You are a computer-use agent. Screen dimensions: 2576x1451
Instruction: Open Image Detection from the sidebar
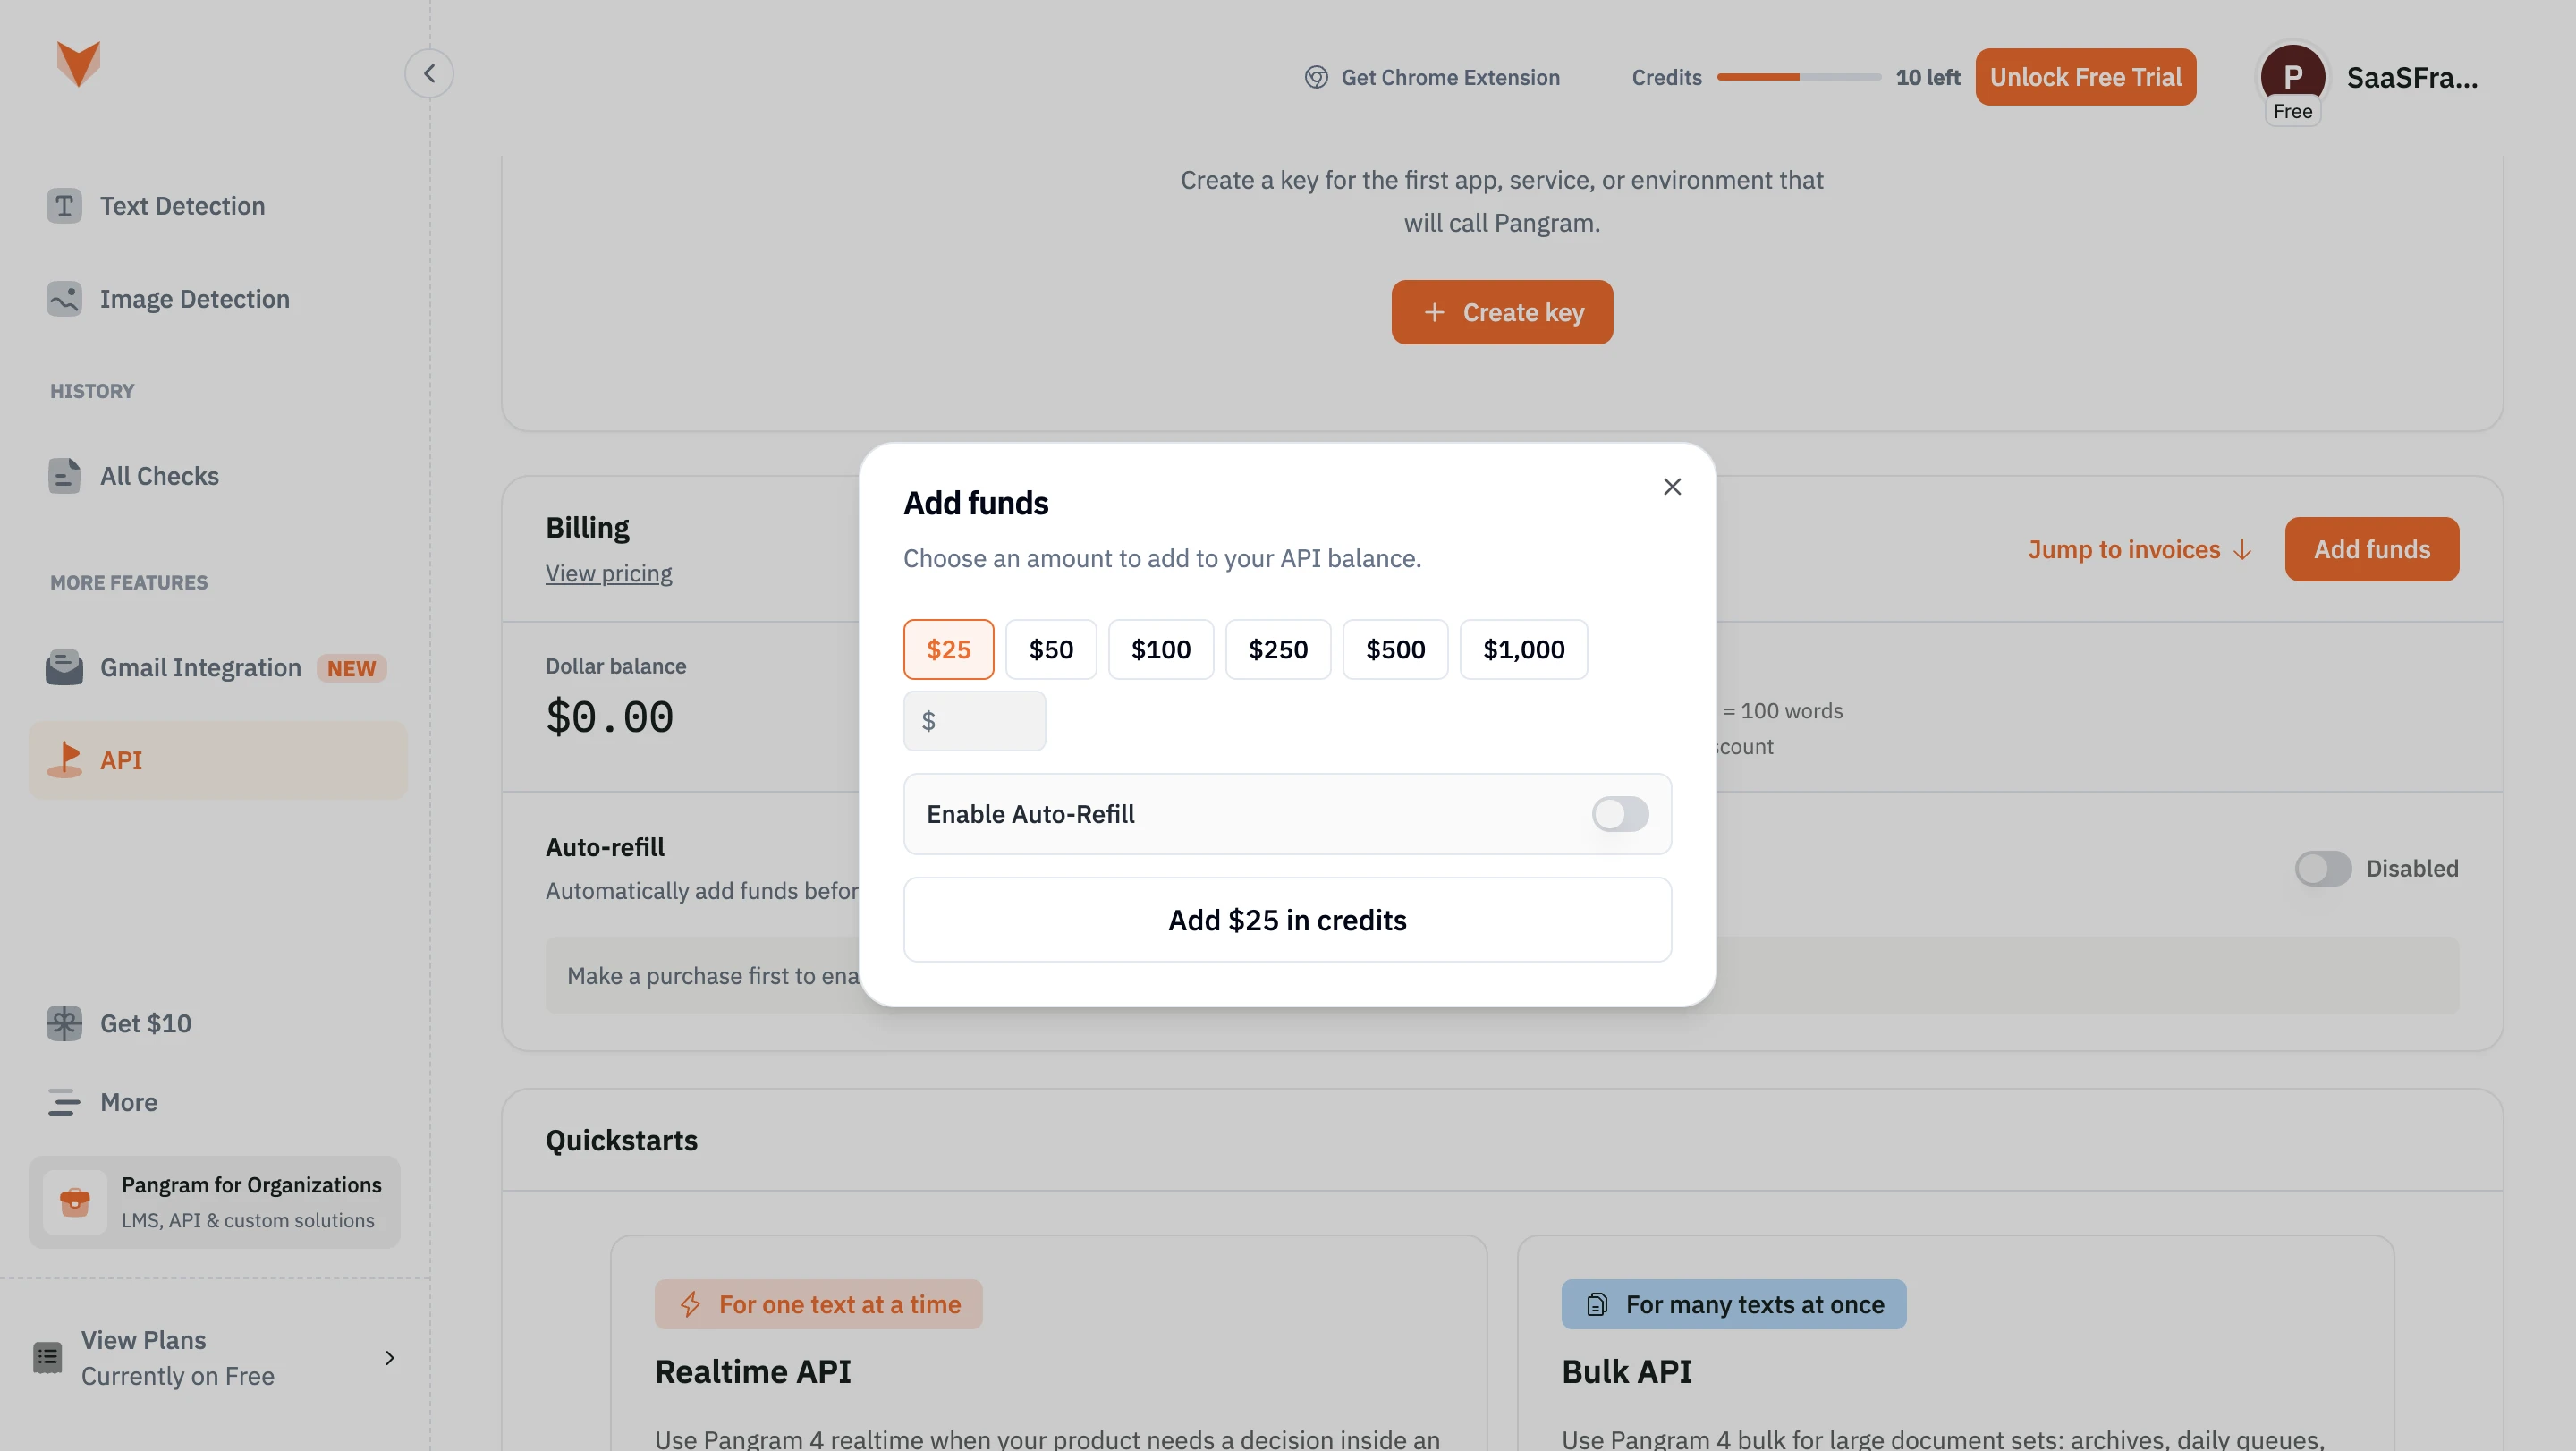pyautogui.click(x=168, y=299)
